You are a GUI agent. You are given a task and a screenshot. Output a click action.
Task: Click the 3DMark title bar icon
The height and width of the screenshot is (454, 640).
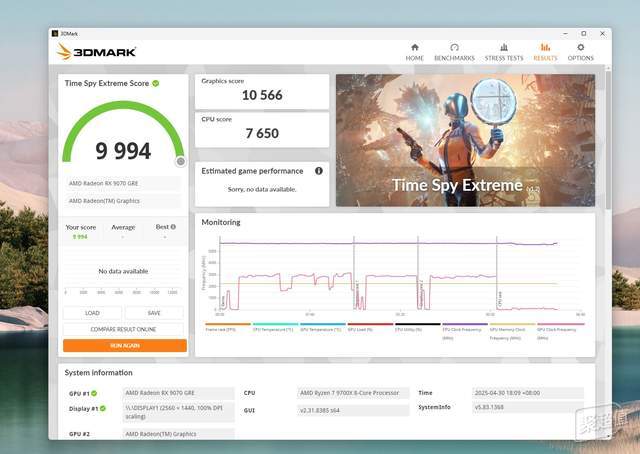(x=55, y=33)
